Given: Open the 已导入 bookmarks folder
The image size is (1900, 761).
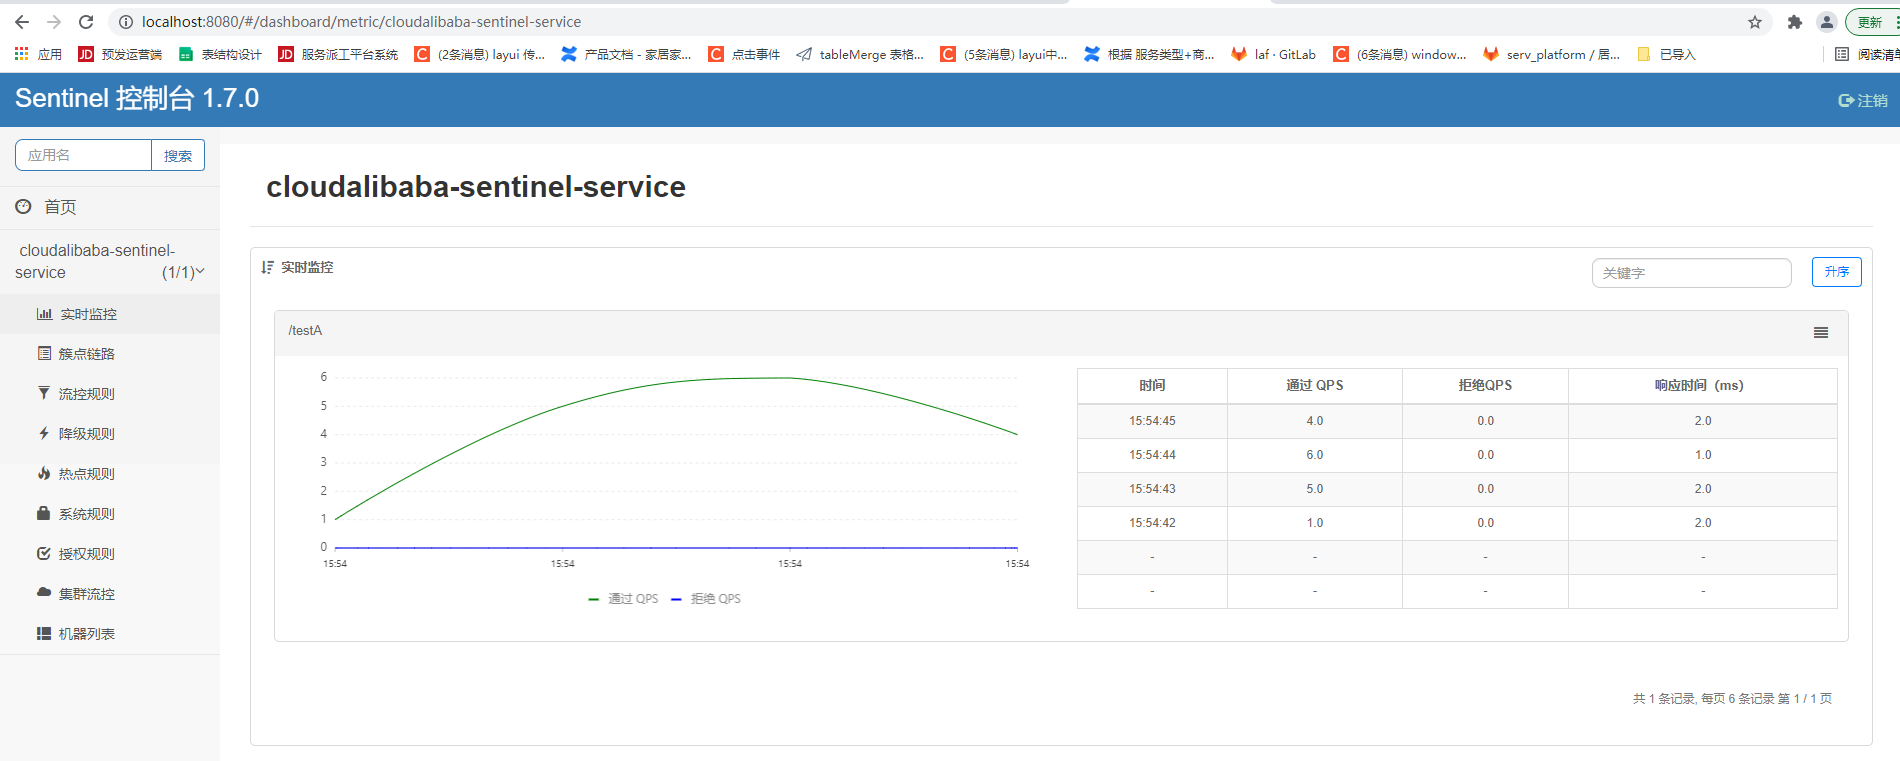Looking at the screenshot, I should (x=1666, y=54).
